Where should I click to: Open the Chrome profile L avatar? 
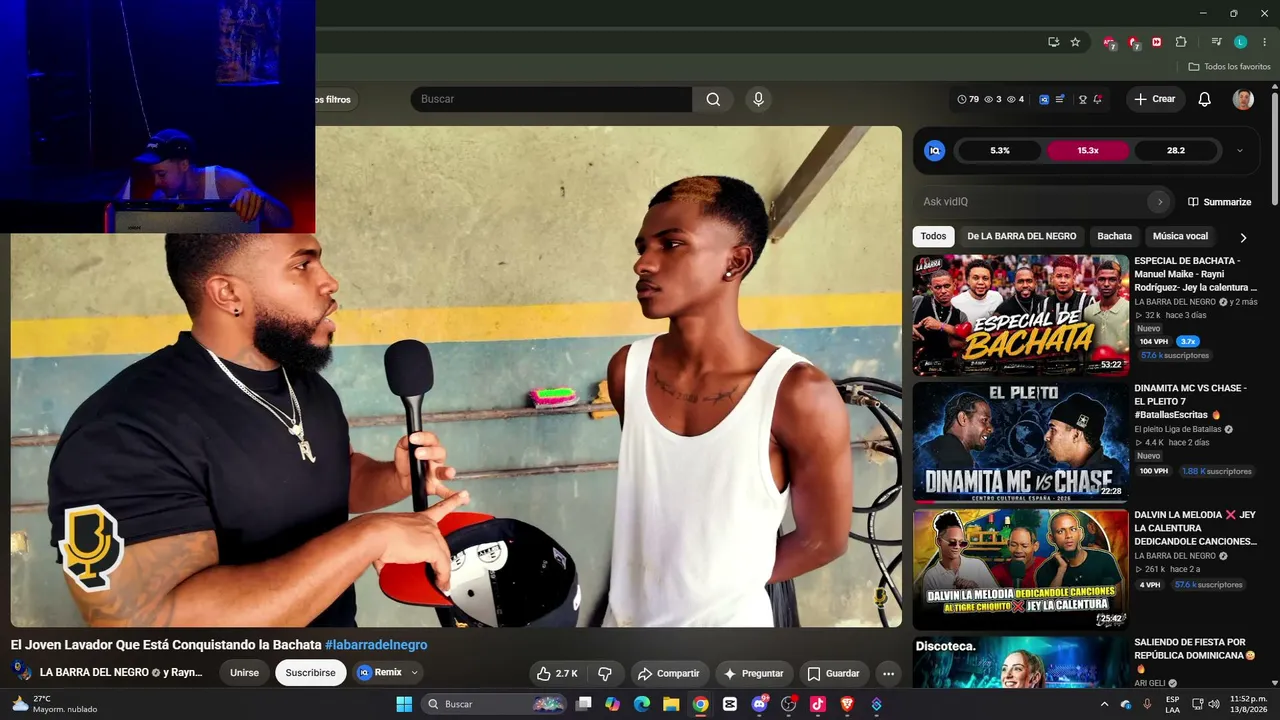point(1240,42)
